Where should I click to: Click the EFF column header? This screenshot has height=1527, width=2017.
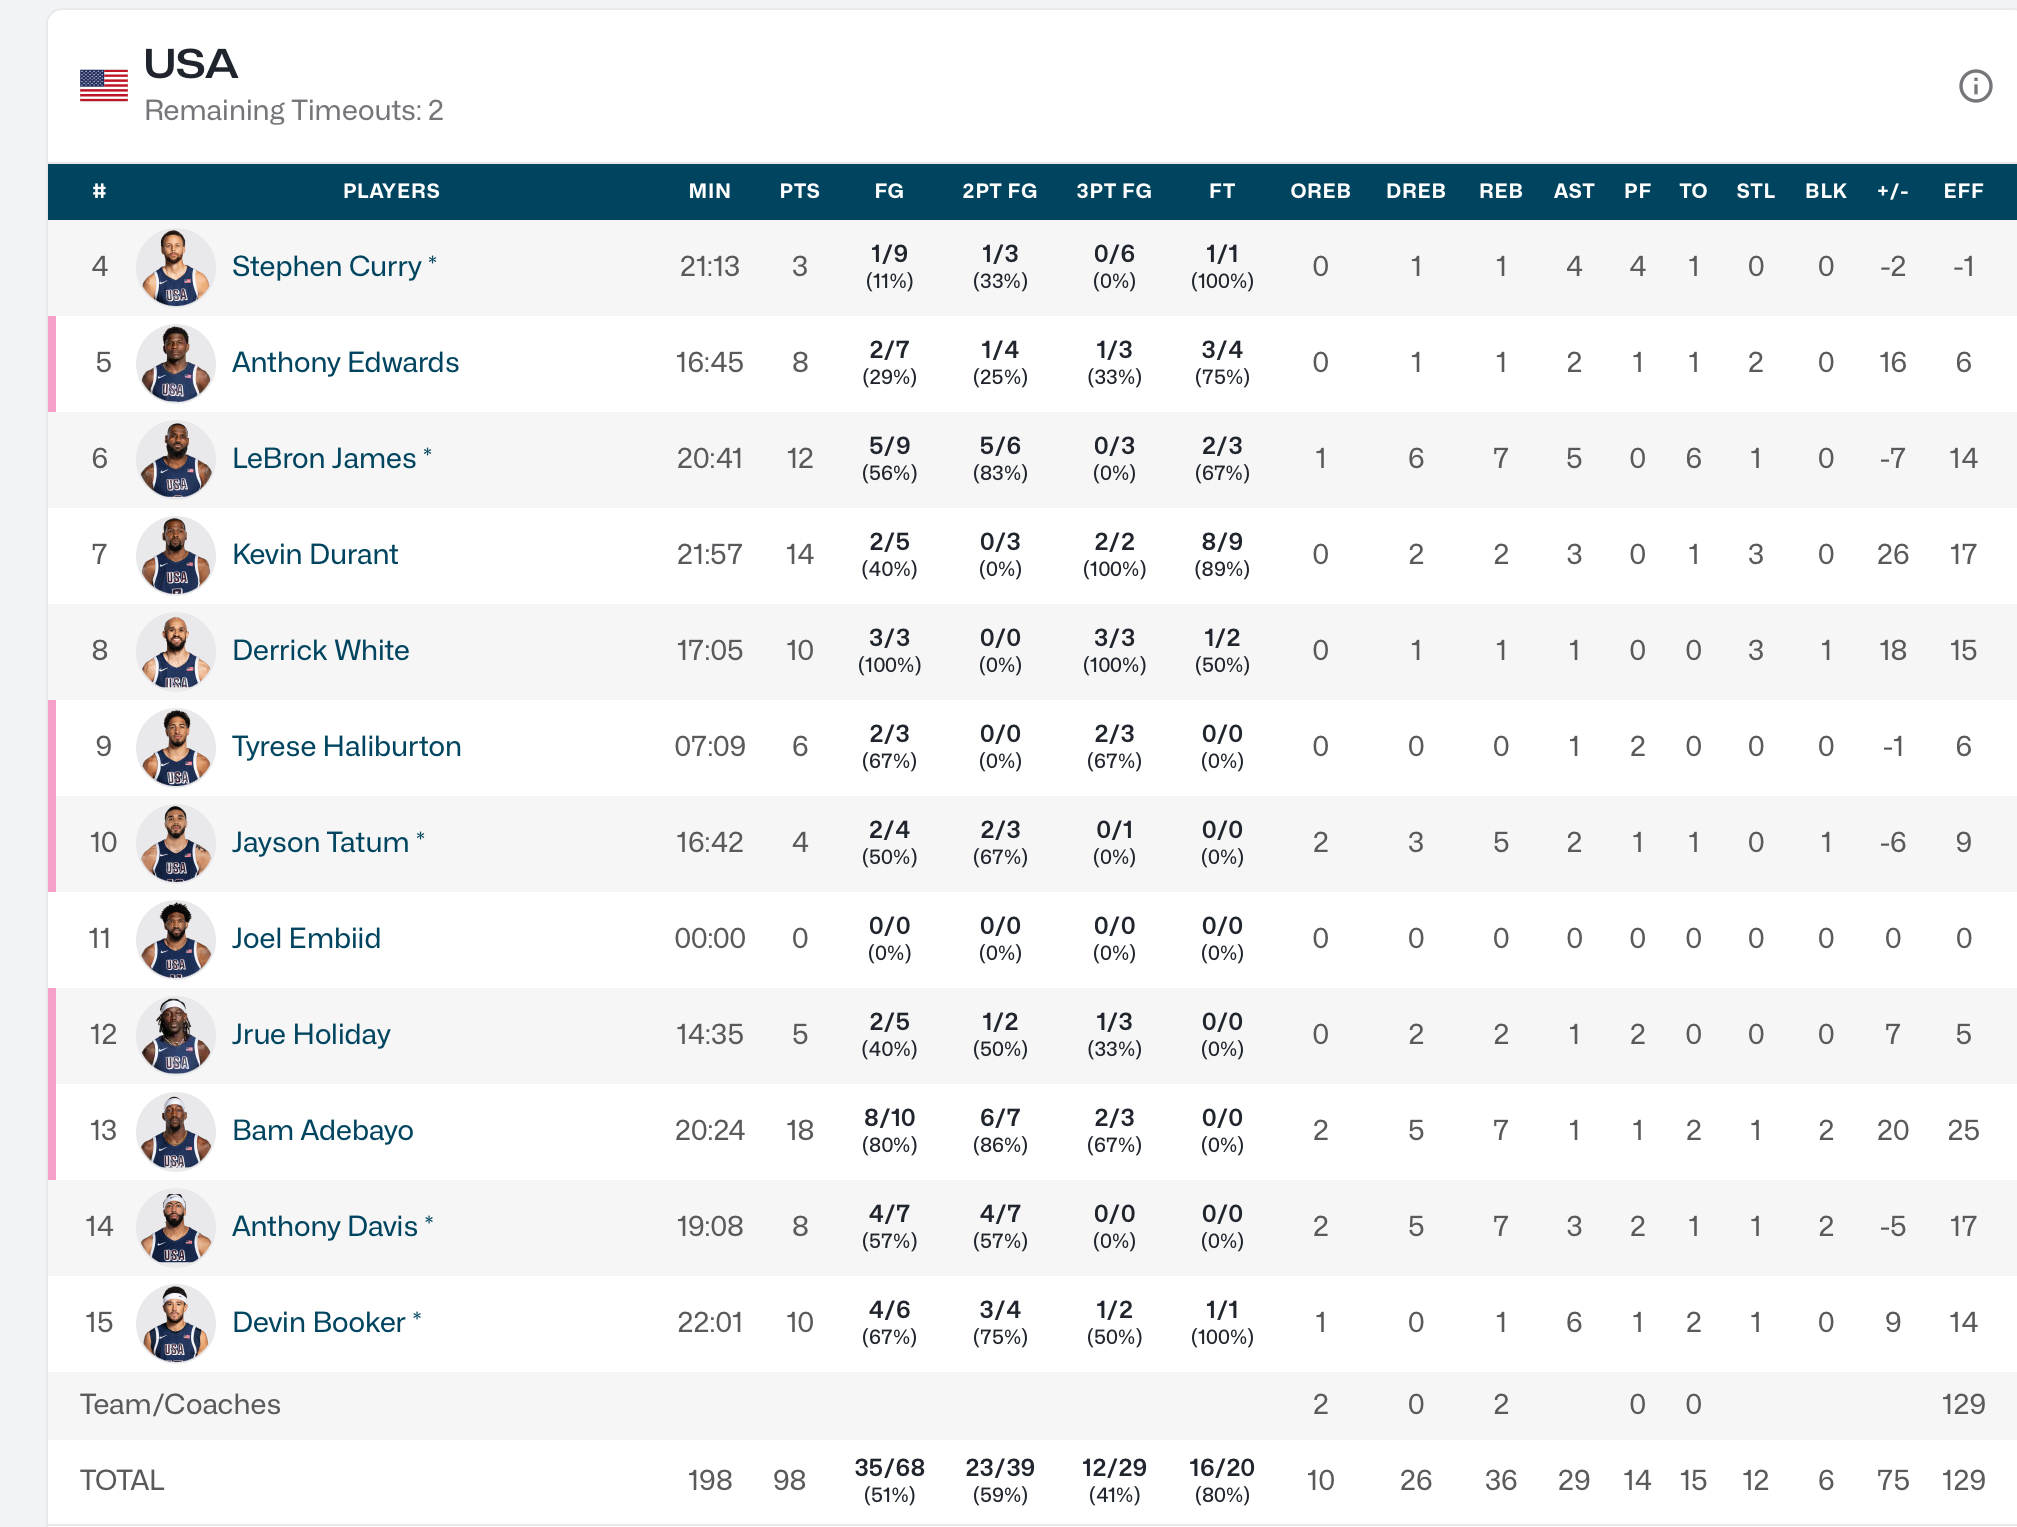click(x=1963, y=191)
